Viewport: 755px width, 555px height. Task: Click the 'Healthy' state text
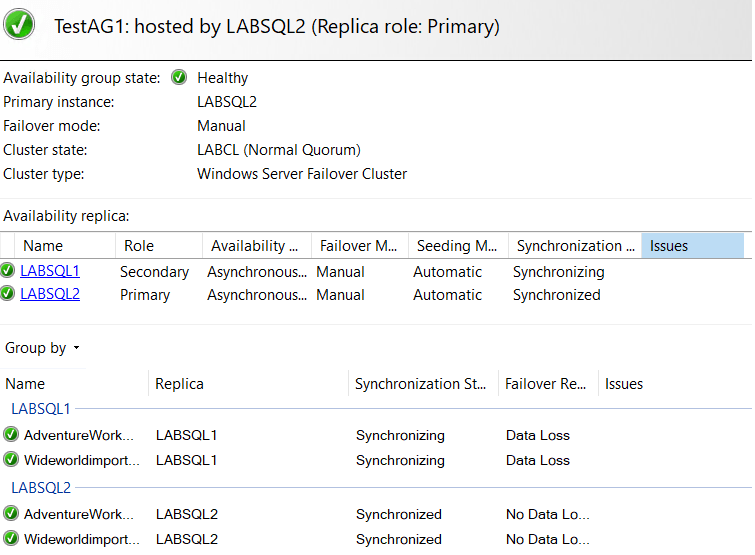222,77
